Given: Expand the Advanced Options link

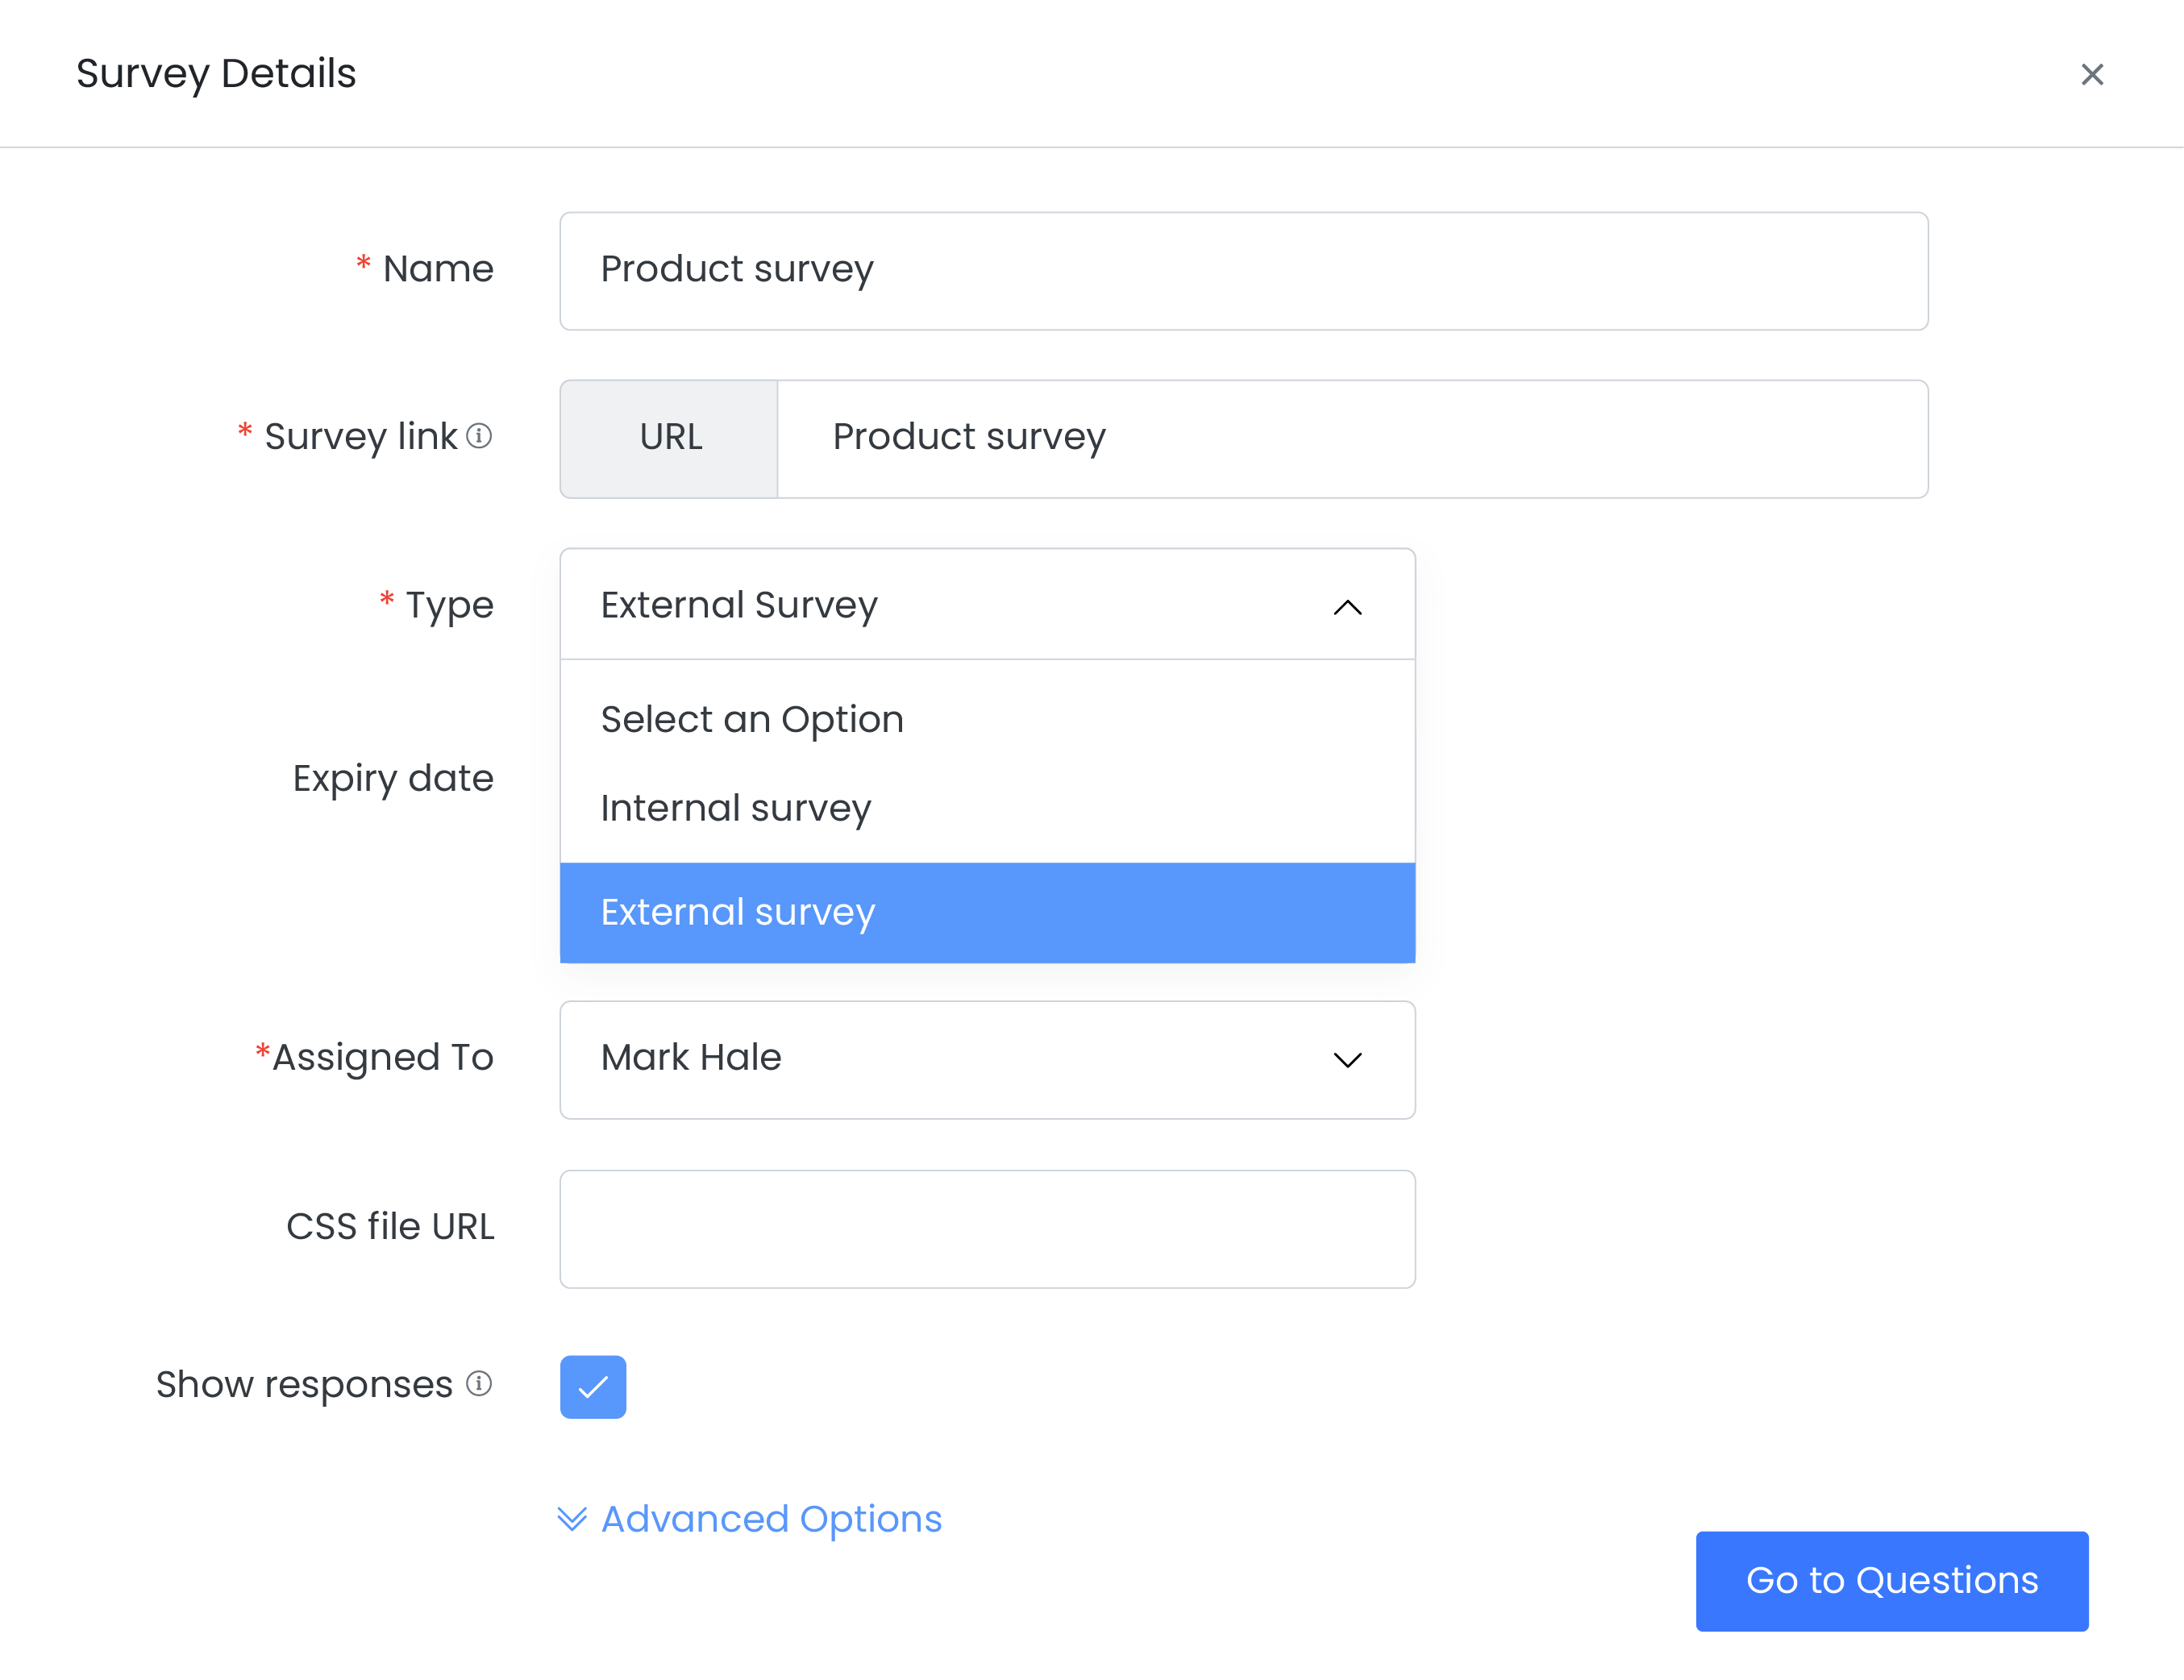Looking at the screenshot, I should (x=771, y=1519).
